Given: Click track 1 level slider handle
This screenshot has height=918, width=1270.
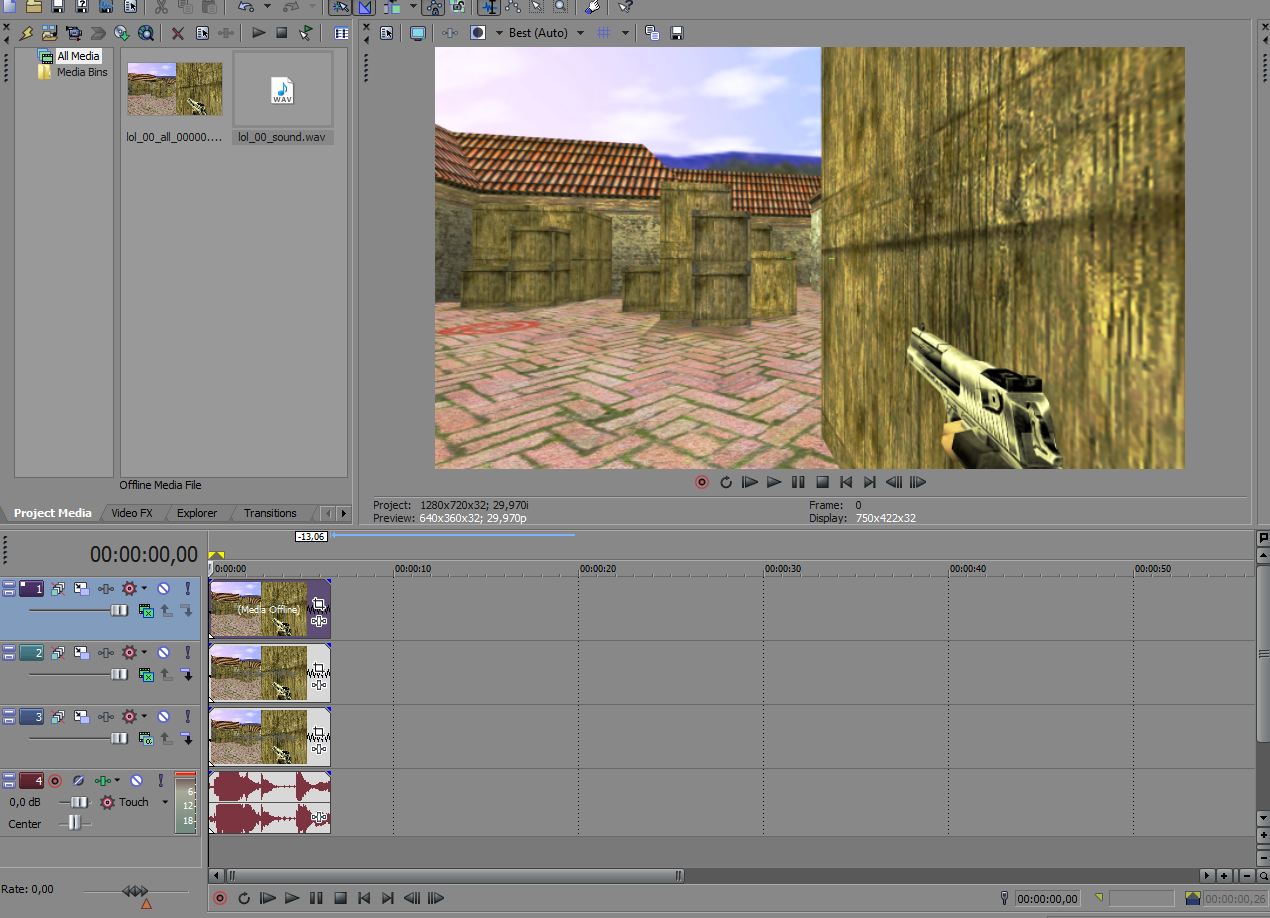Looking at the screenshot, I should coord(119,610).
